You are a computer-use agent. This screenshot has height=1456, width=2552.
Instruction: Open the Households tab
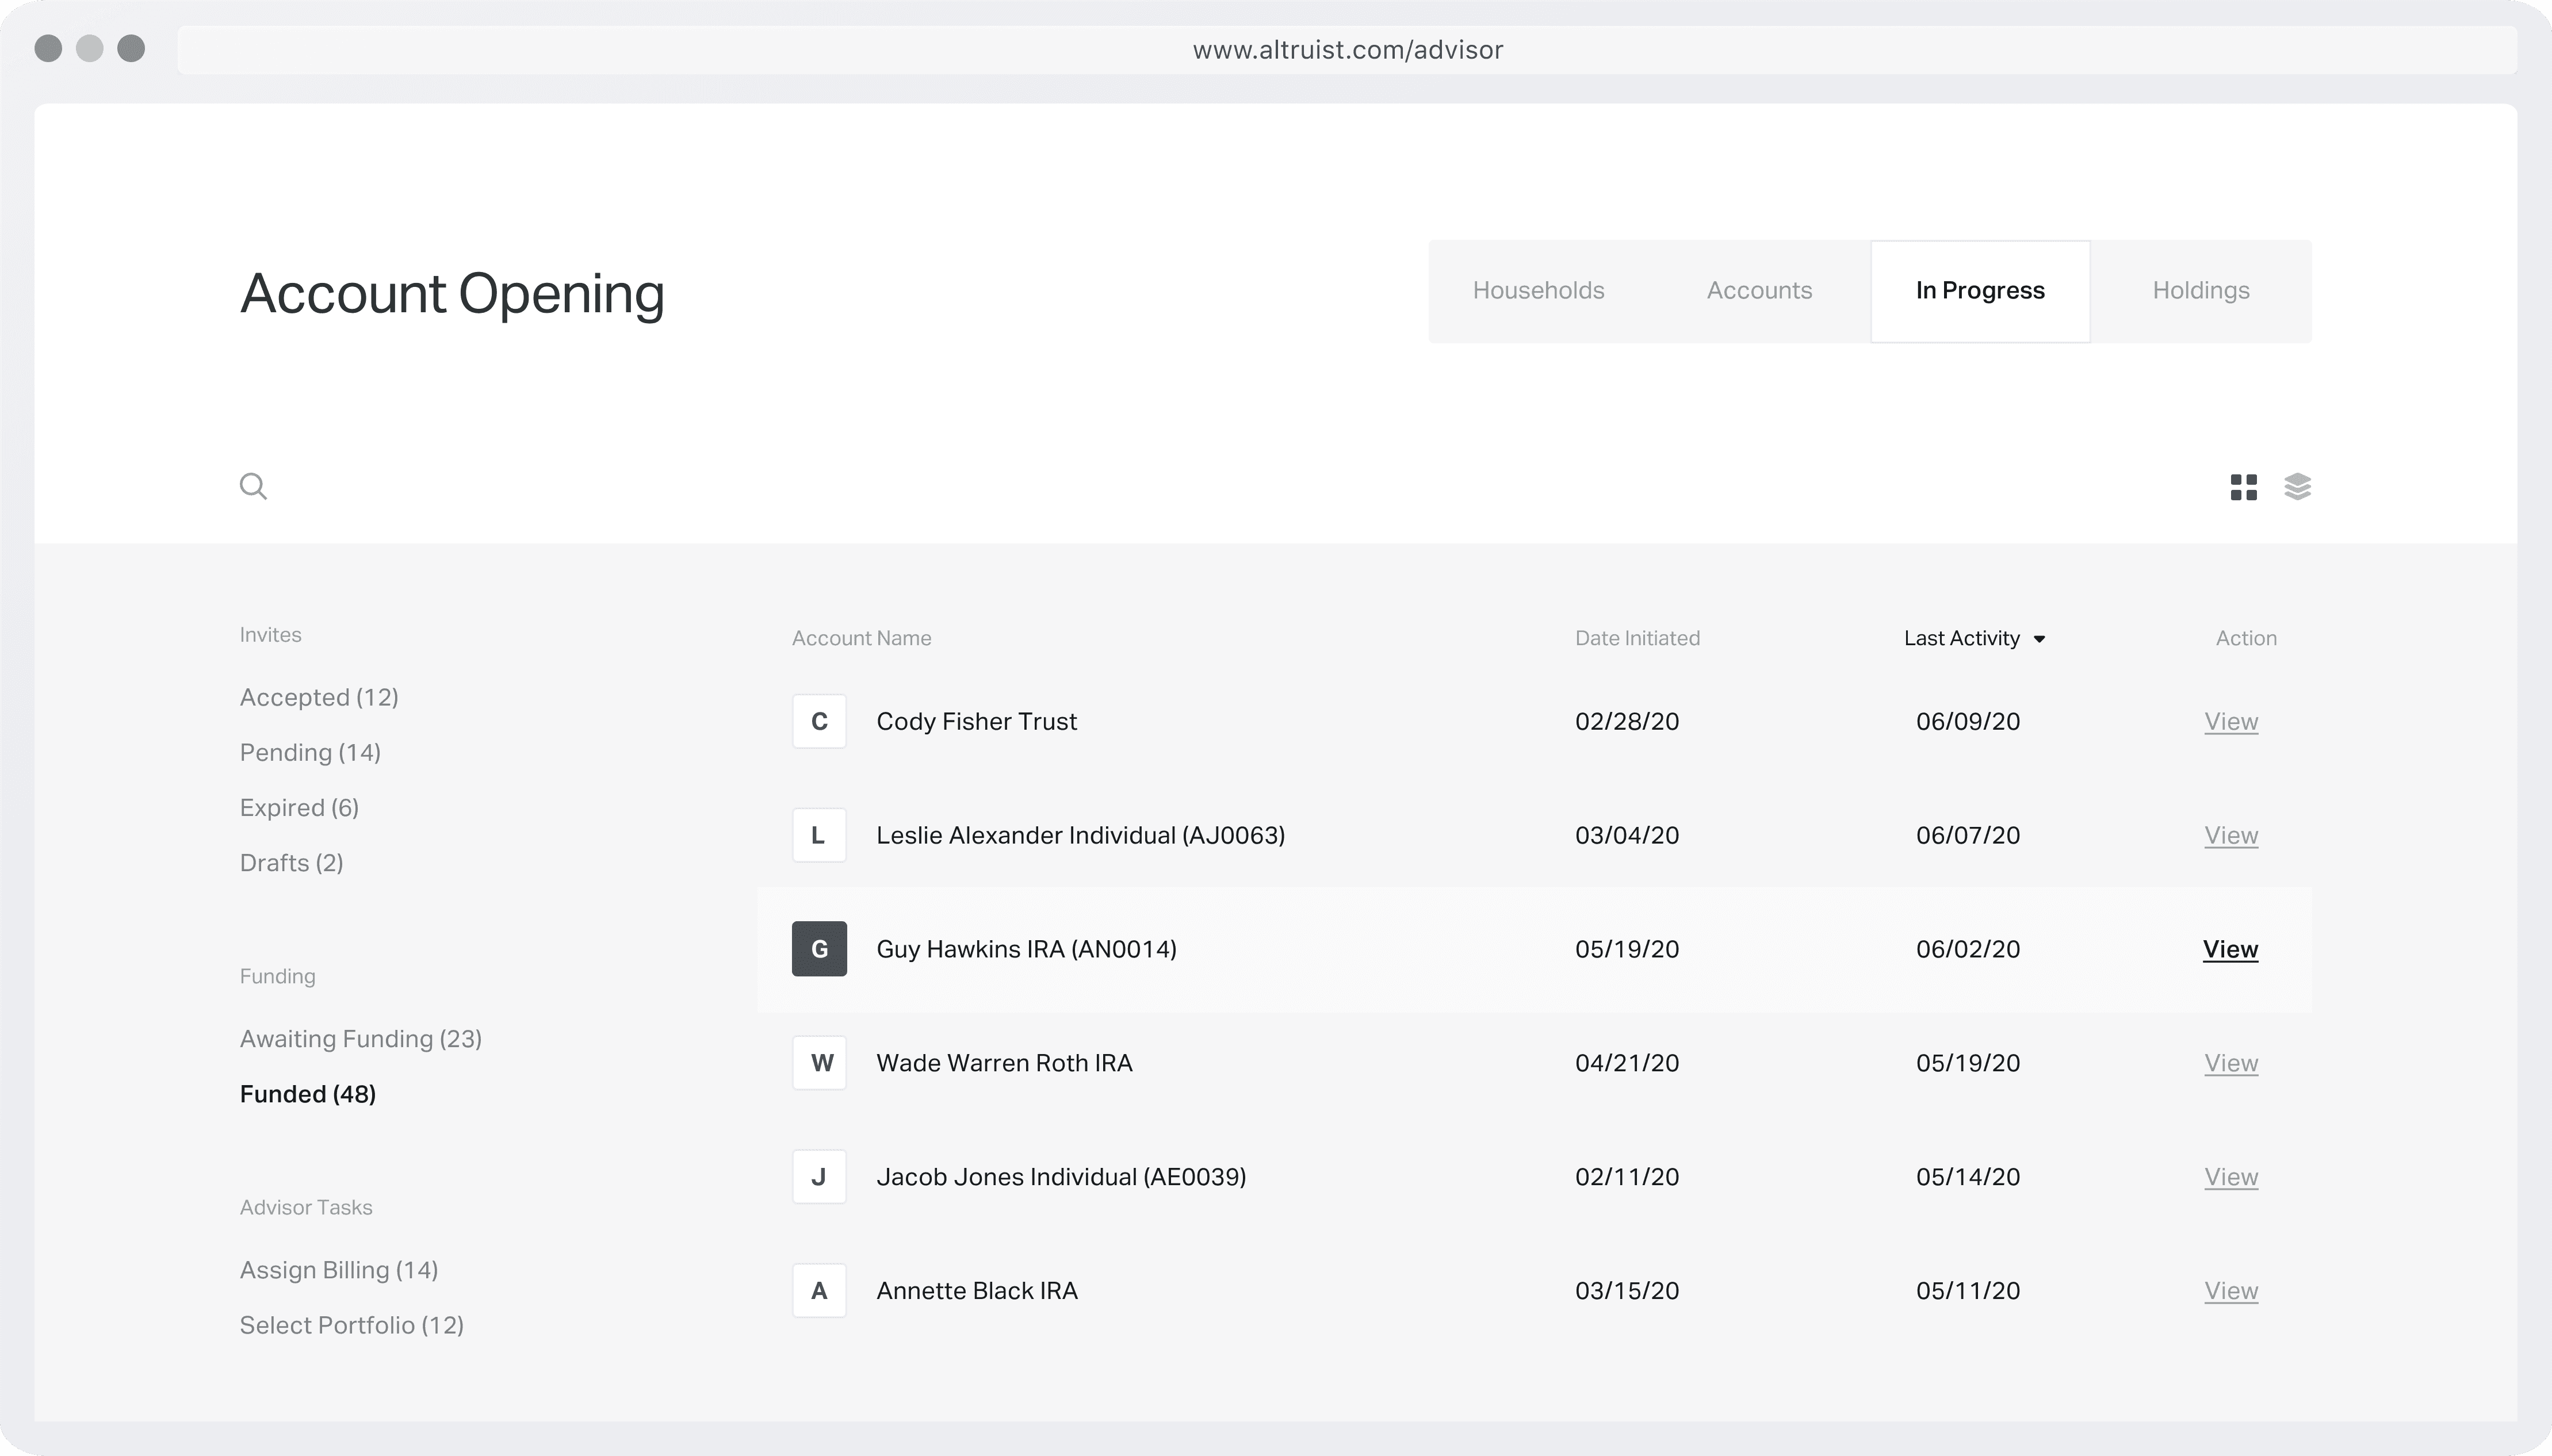[x=1538, y=291]
